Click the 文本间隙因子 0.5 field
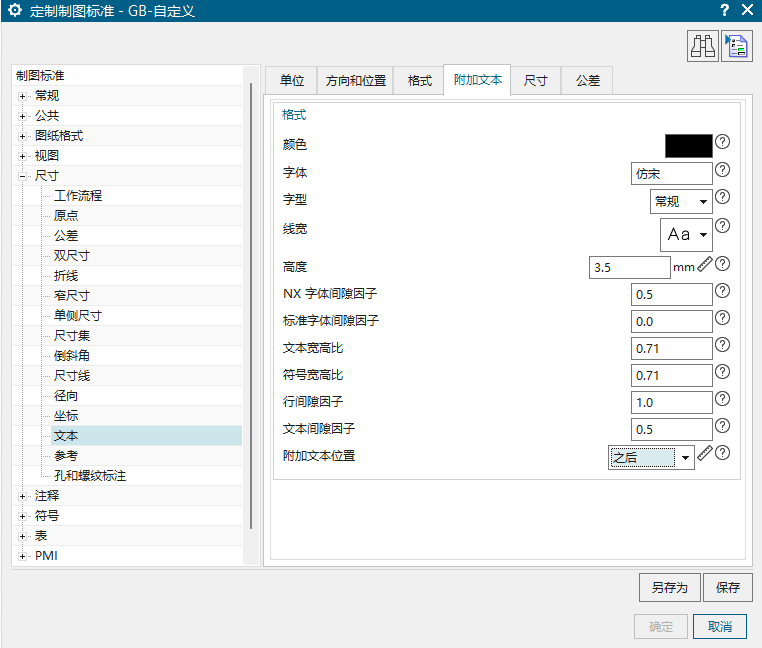This screenshot has width=762, height=648. (671, 430)
